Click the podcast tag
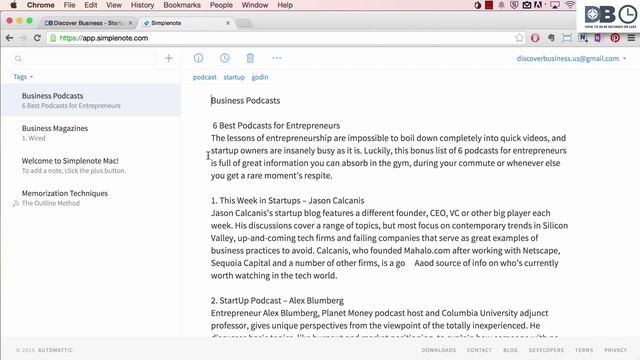 point(204,77)
